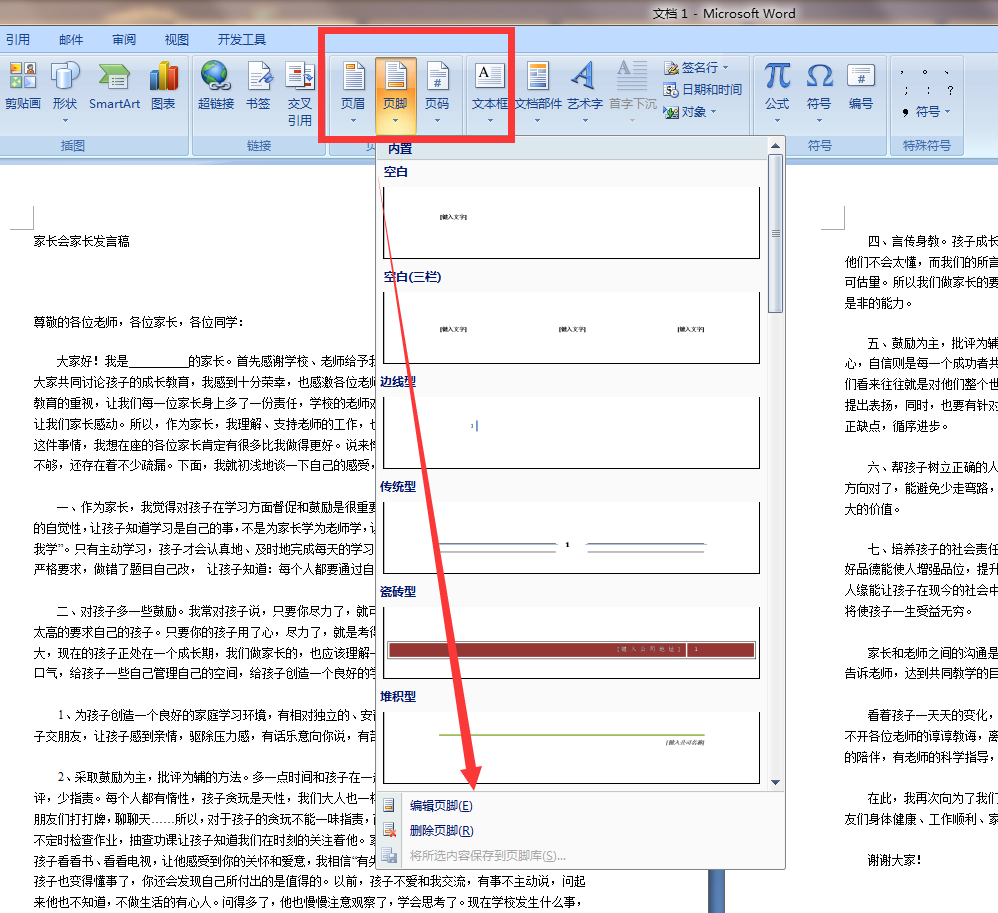Select the Blank (空白) footer thumbnail
Image resolution: width=998 pixels, height=913 pixels.
tap(571, 222)
